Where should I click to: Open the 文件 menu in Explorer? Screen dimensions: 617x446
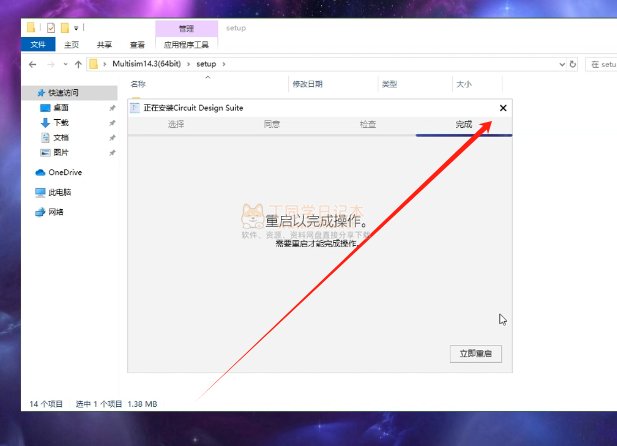[x=39, y=45]
